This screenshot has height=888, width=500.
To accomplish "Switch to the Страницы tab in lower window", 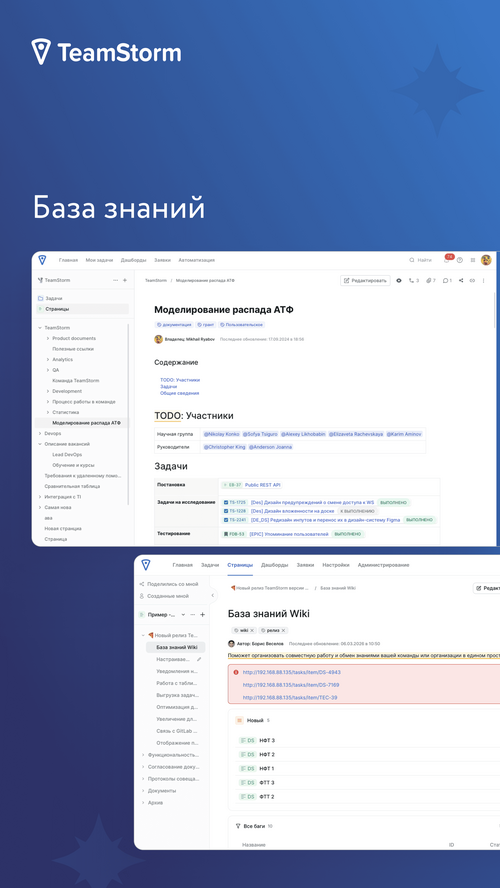I will pyautogui.click(x=240, y=565).
